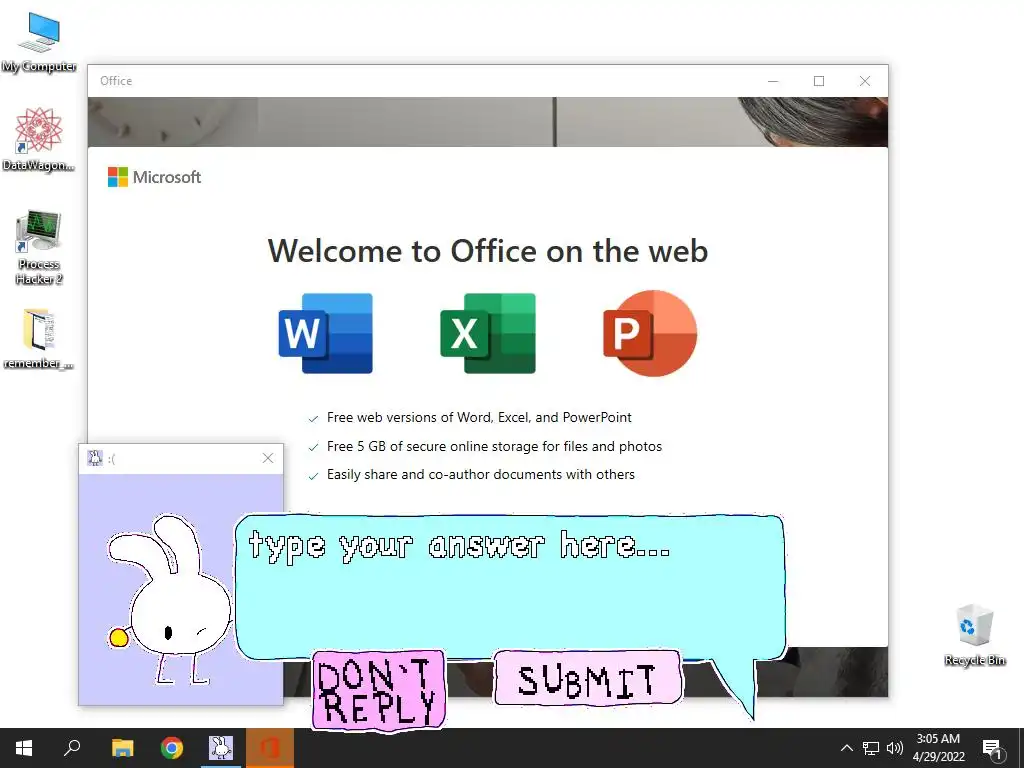
Task: Open the My Computer desktop icon
Action: click(39, 42)
